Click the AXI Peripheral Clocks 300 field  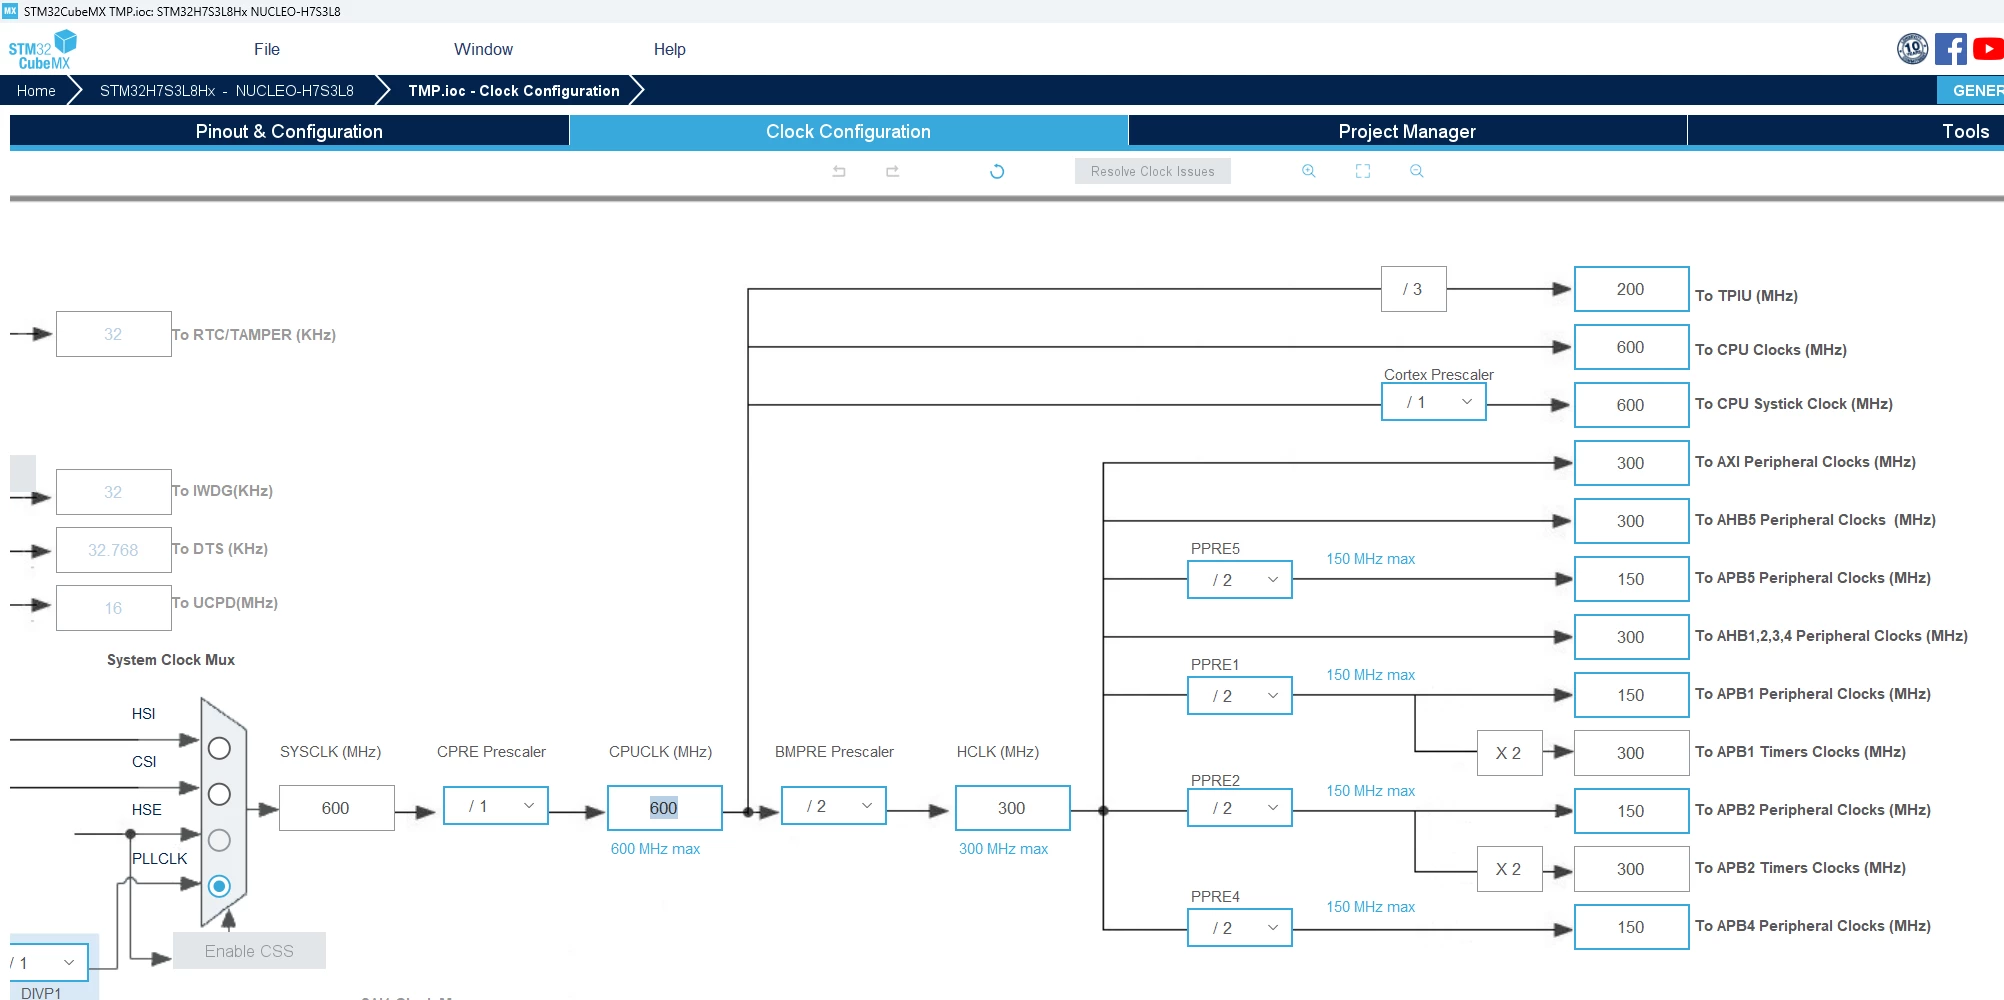(x=1631, y=463)
